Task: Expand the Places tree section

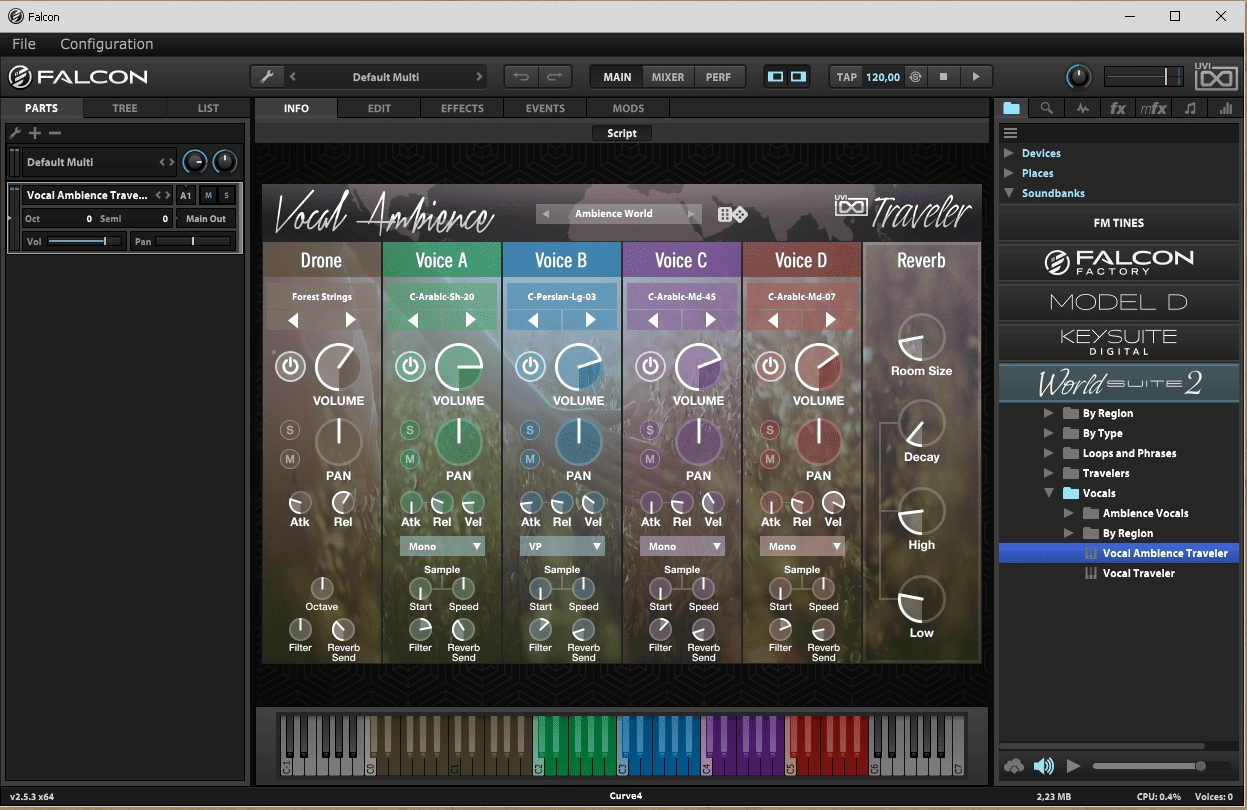Action: 1009,173
